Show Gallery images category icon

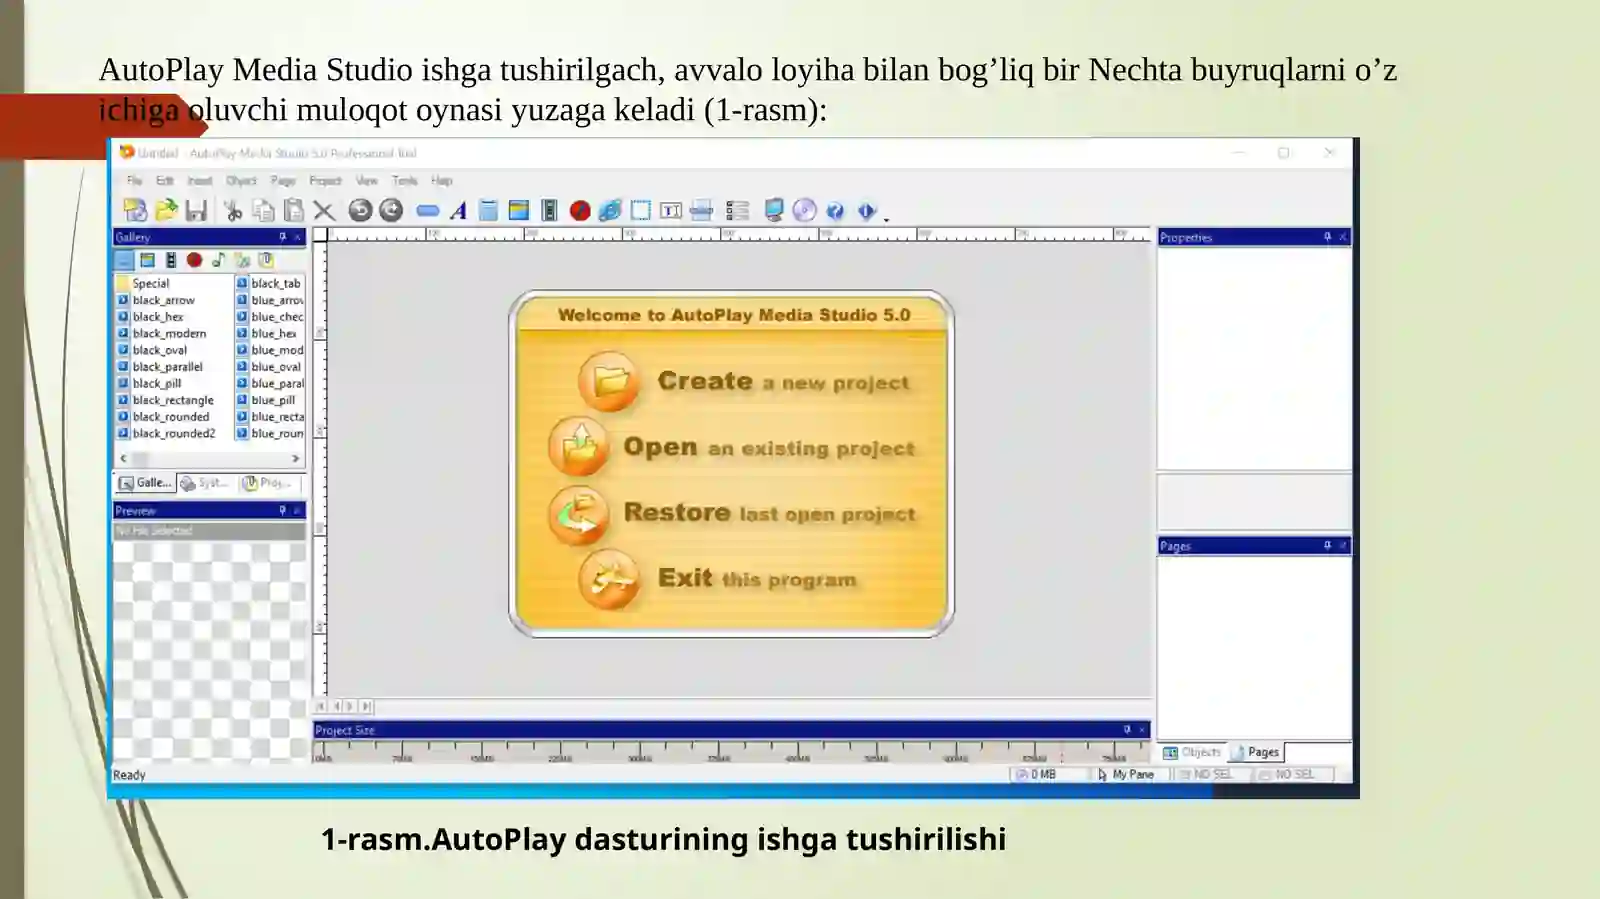pyautogui.click(x=147, y=260)
